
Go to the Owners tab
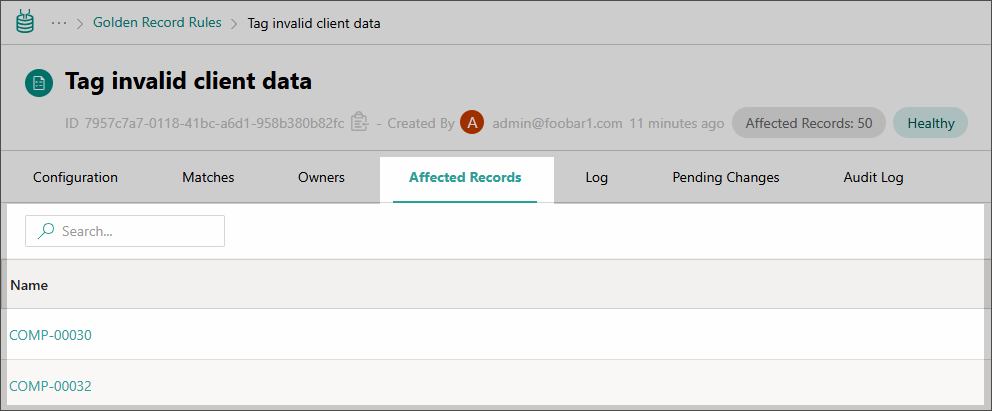pos(321,178)
